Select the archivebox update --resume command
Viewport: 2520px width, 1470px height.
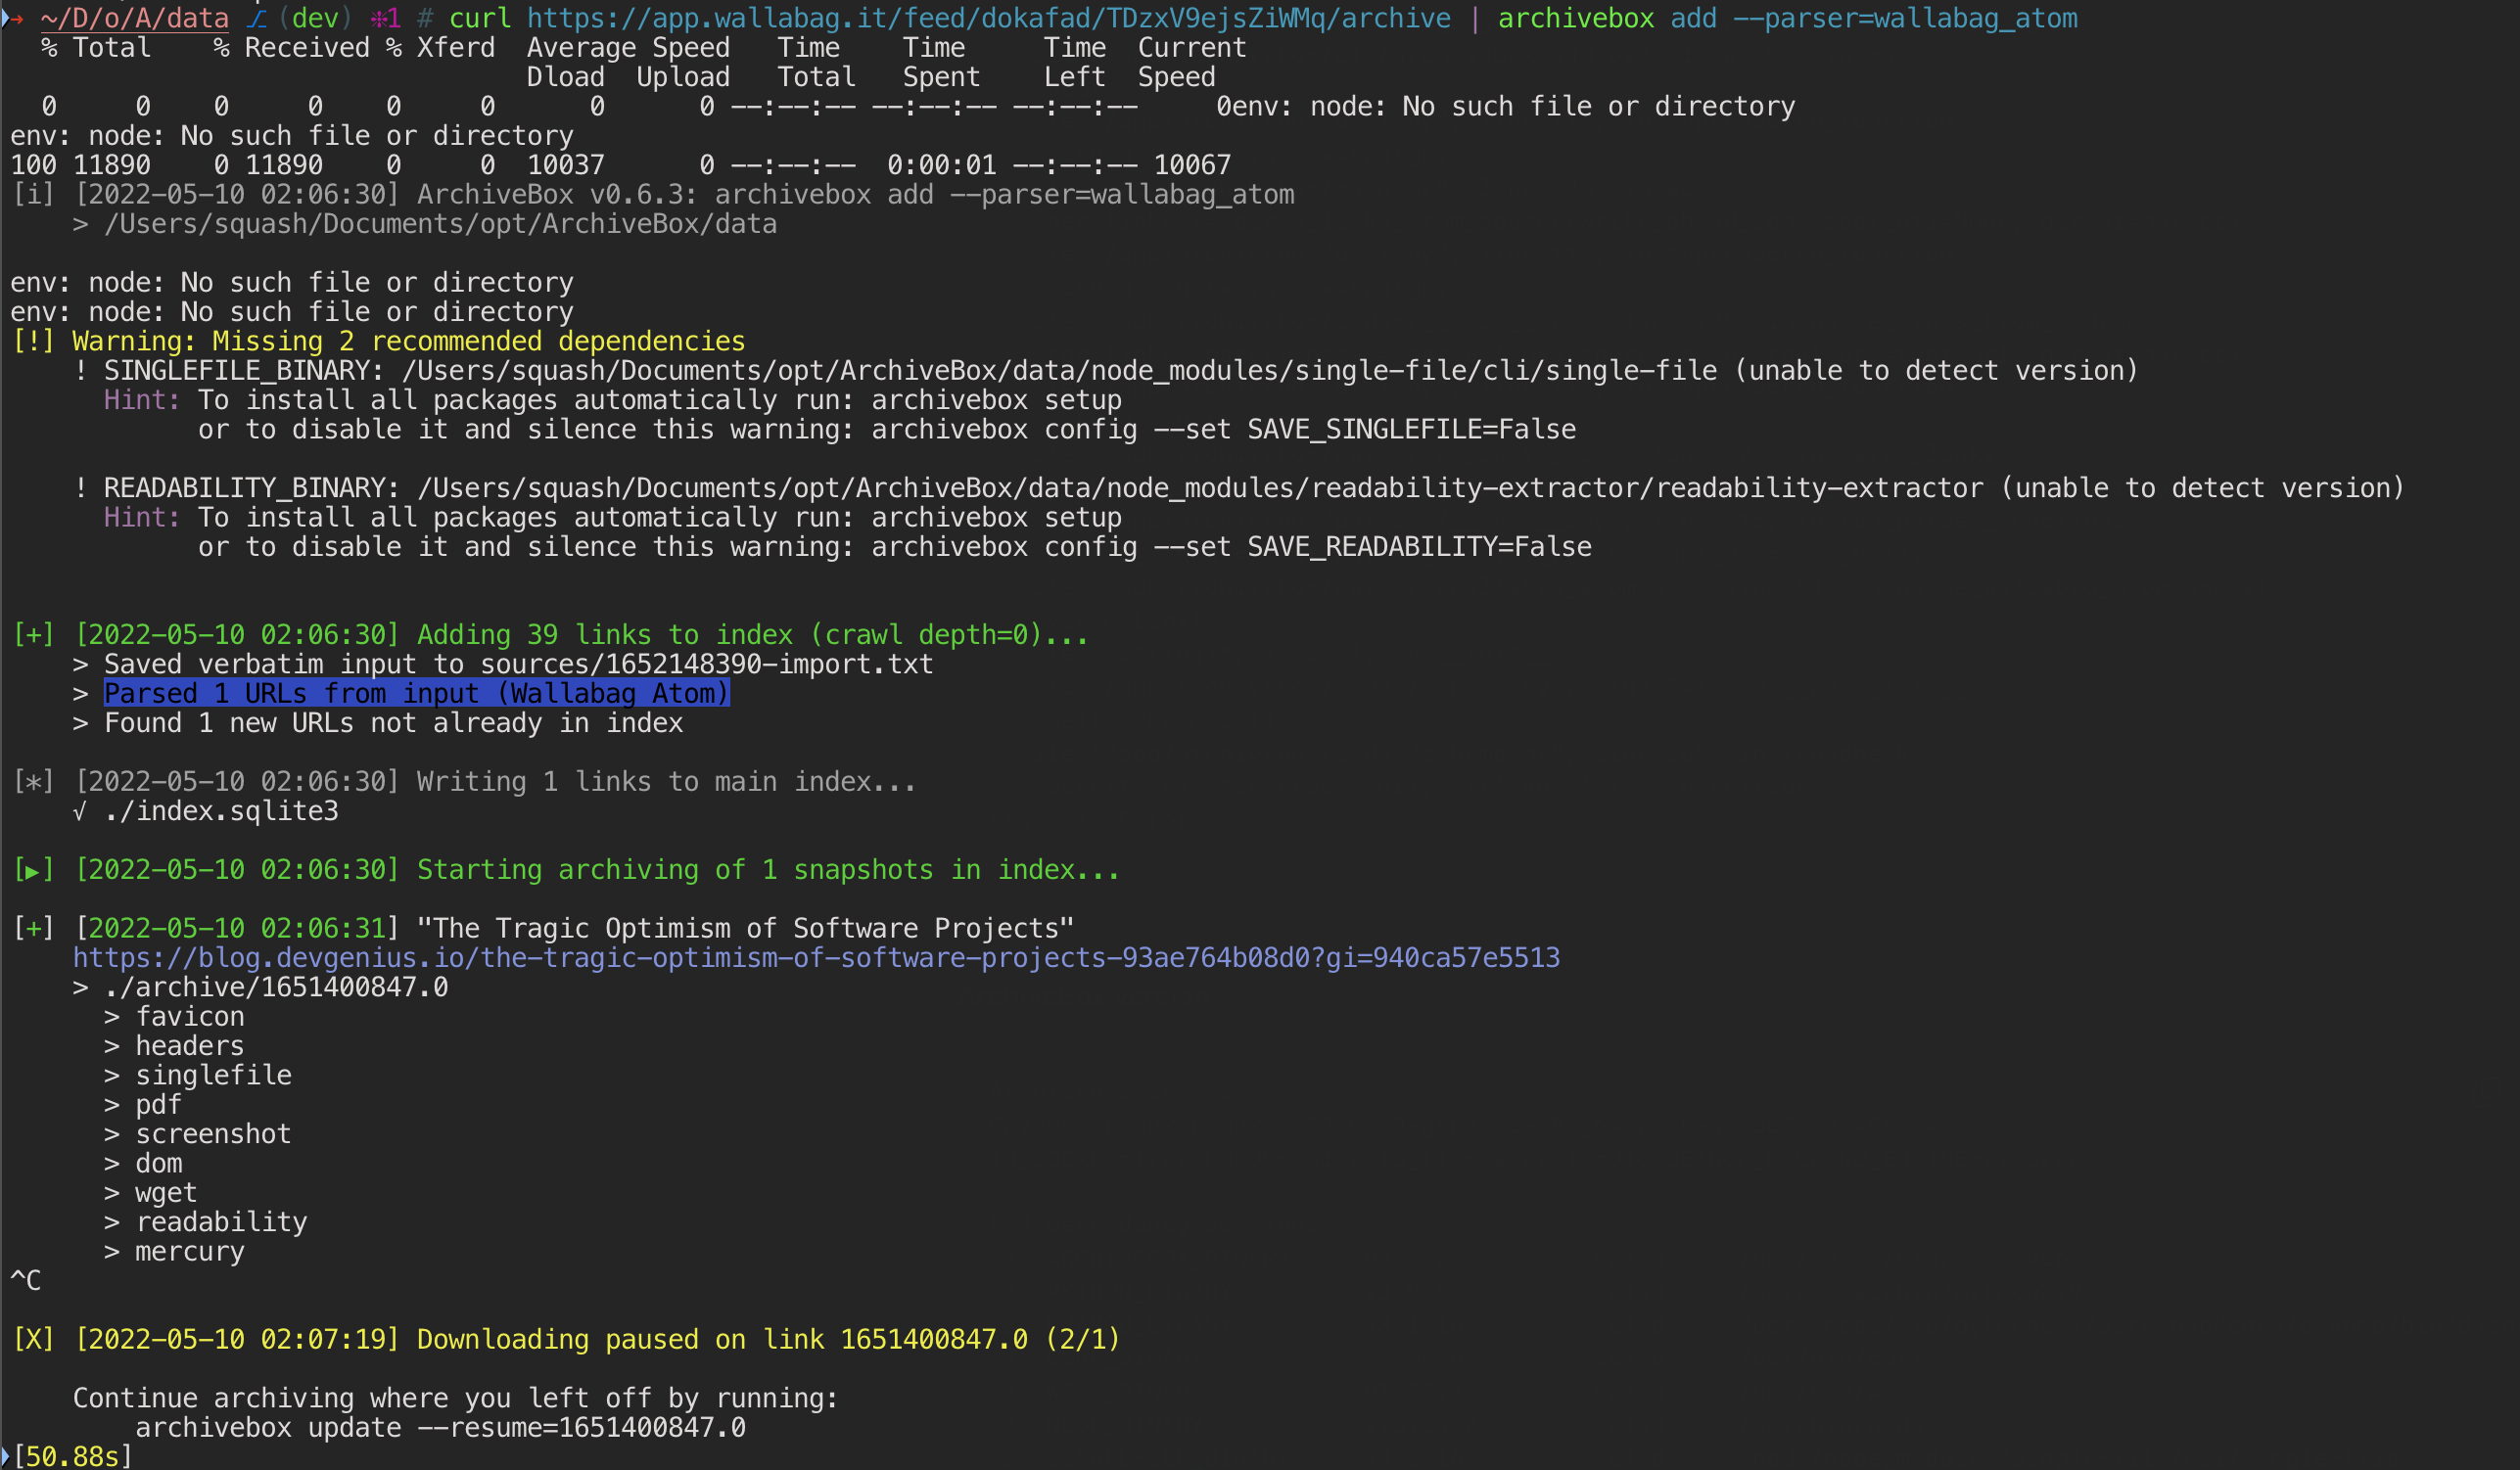click(x=440, y=1427)
